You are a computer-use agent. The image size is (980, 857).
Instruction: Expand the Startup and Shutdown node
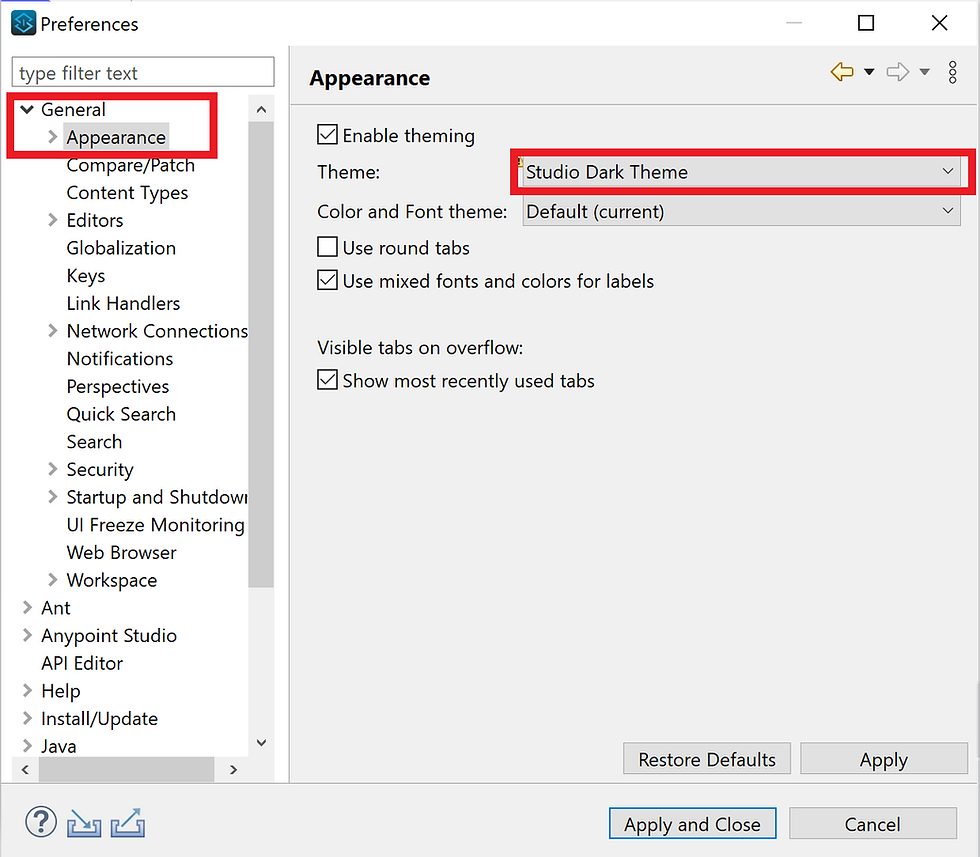click(x=52, y=497)
